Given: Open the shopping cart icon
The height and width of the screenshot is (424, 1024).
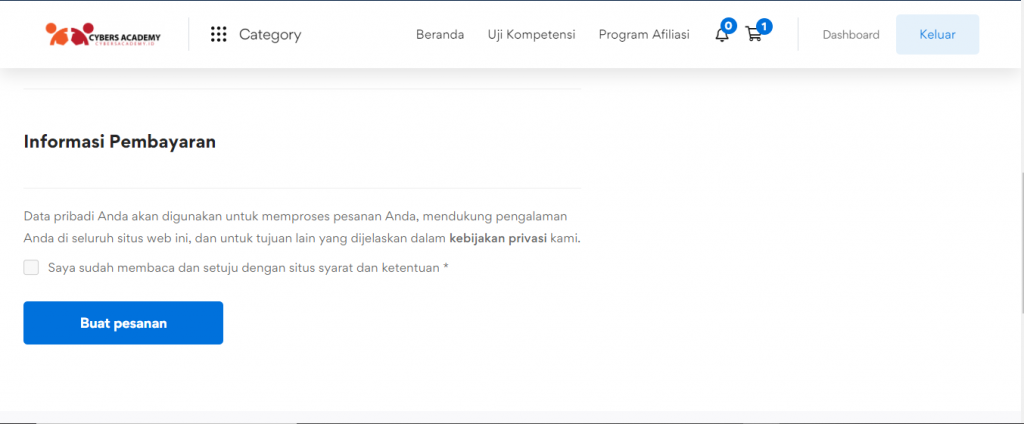Looking at the screenshot, I should tap(754, 36).
